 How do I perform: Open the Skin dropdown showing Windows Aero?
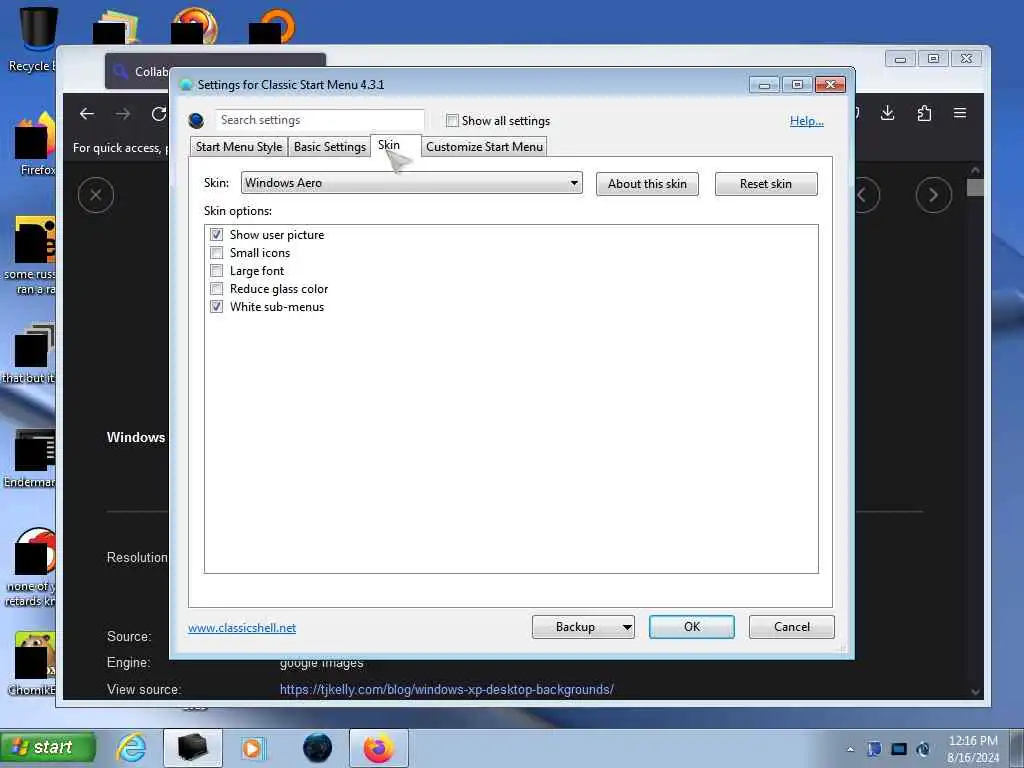pyautogui.click(x=411, y=183)
